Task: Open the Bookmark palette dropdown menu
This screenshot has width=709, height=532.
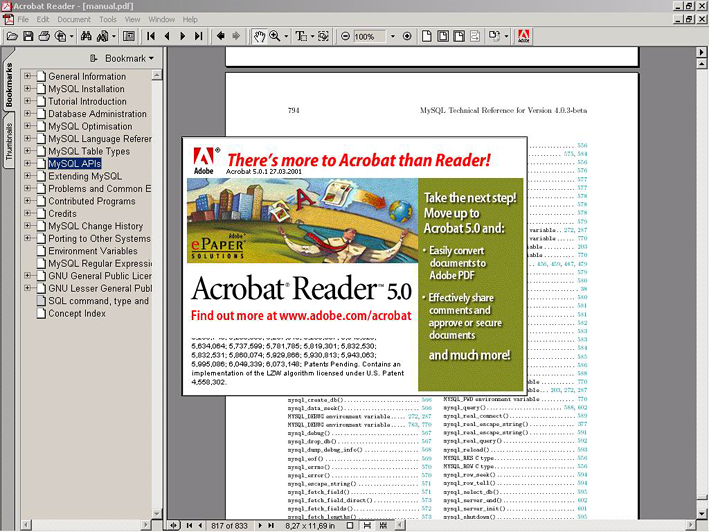Action: point(129,58)
